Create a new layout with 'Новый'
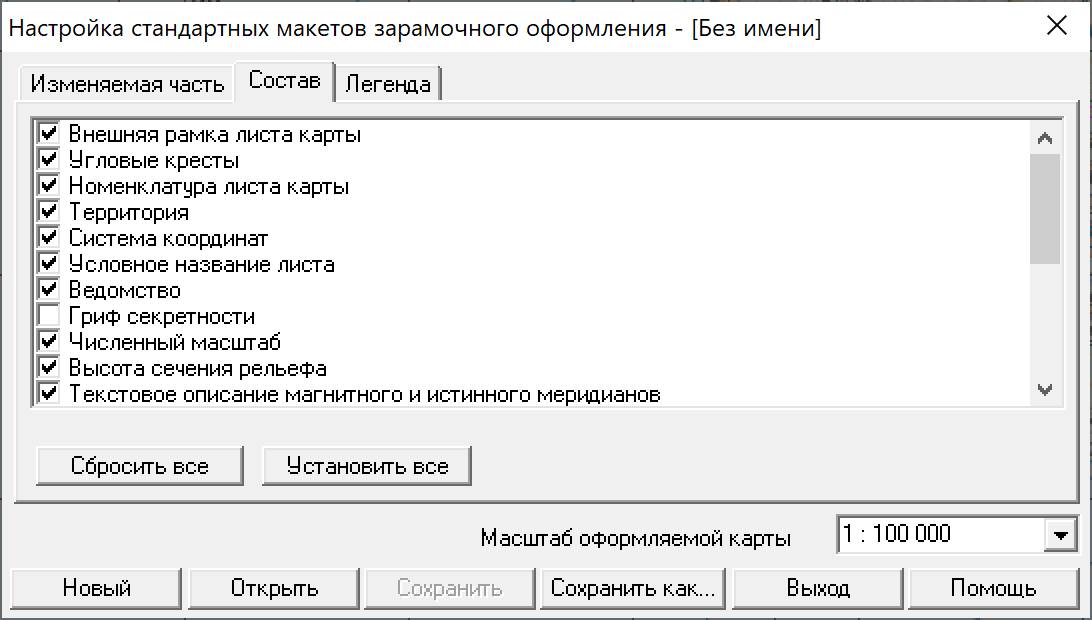This screenshot has height=620, width=1092. pyautogui.click(x=97, y=588)
